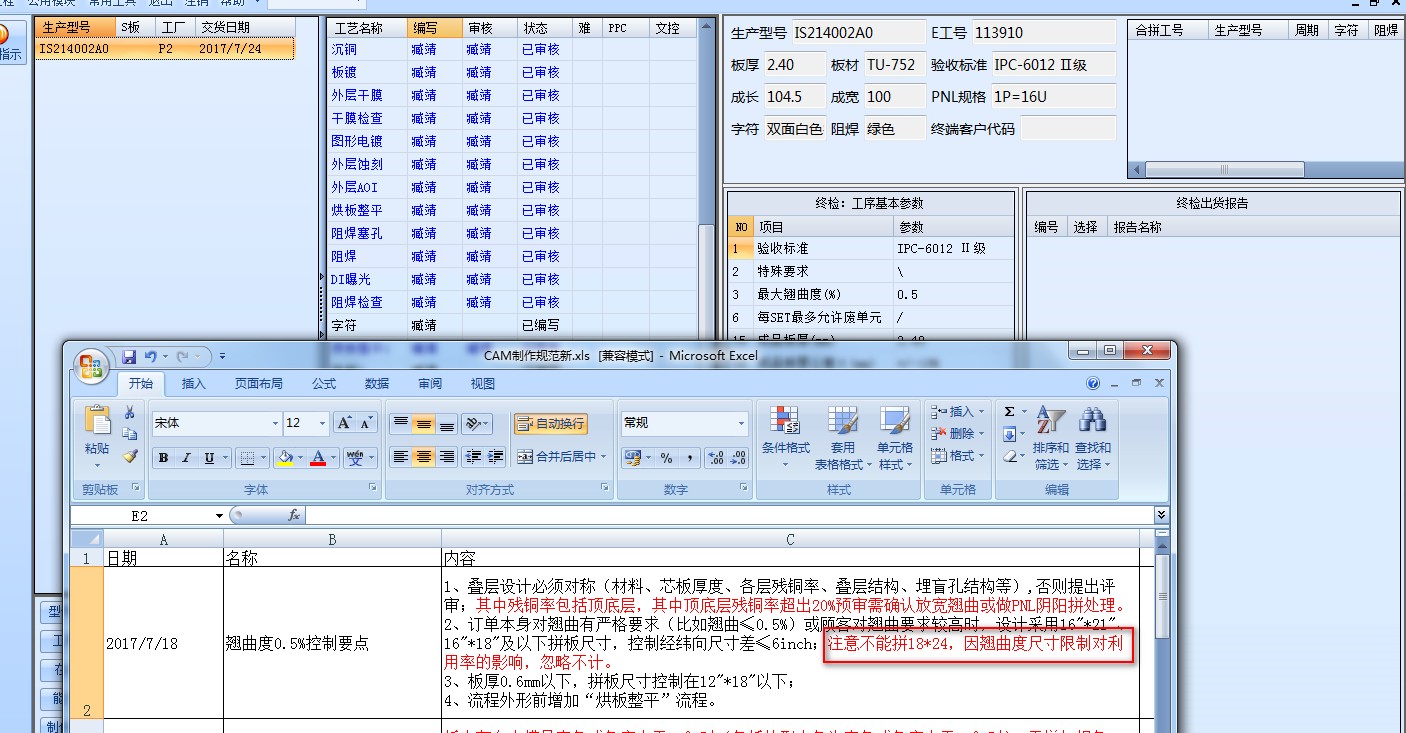Apply comma style number format
The image size is (1406, 733).
[690, 458]
